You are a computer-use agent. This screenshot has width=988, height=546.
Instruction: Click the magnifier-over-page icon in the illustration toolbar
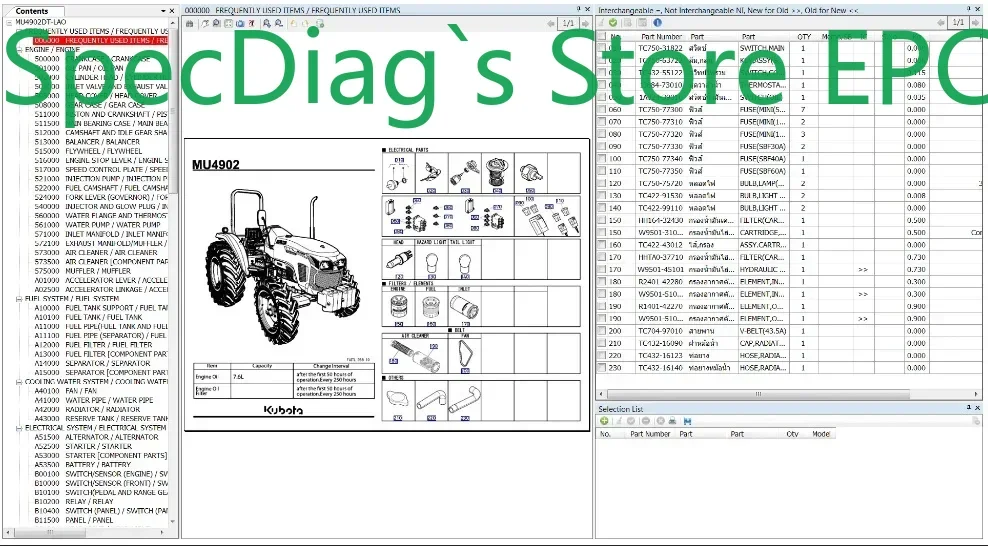(x=216, y=24)
